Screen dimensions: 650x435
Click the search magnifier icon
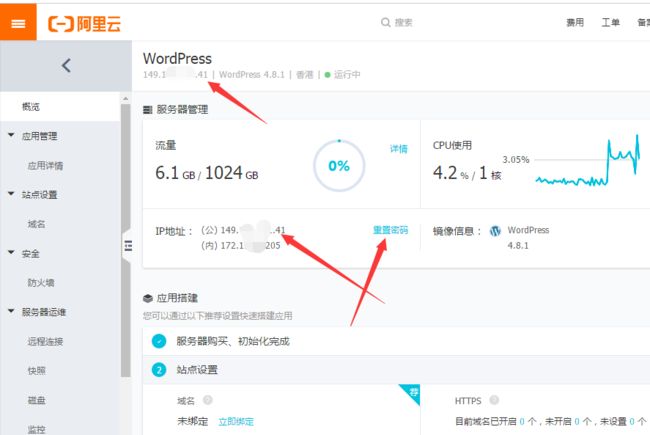386,22
